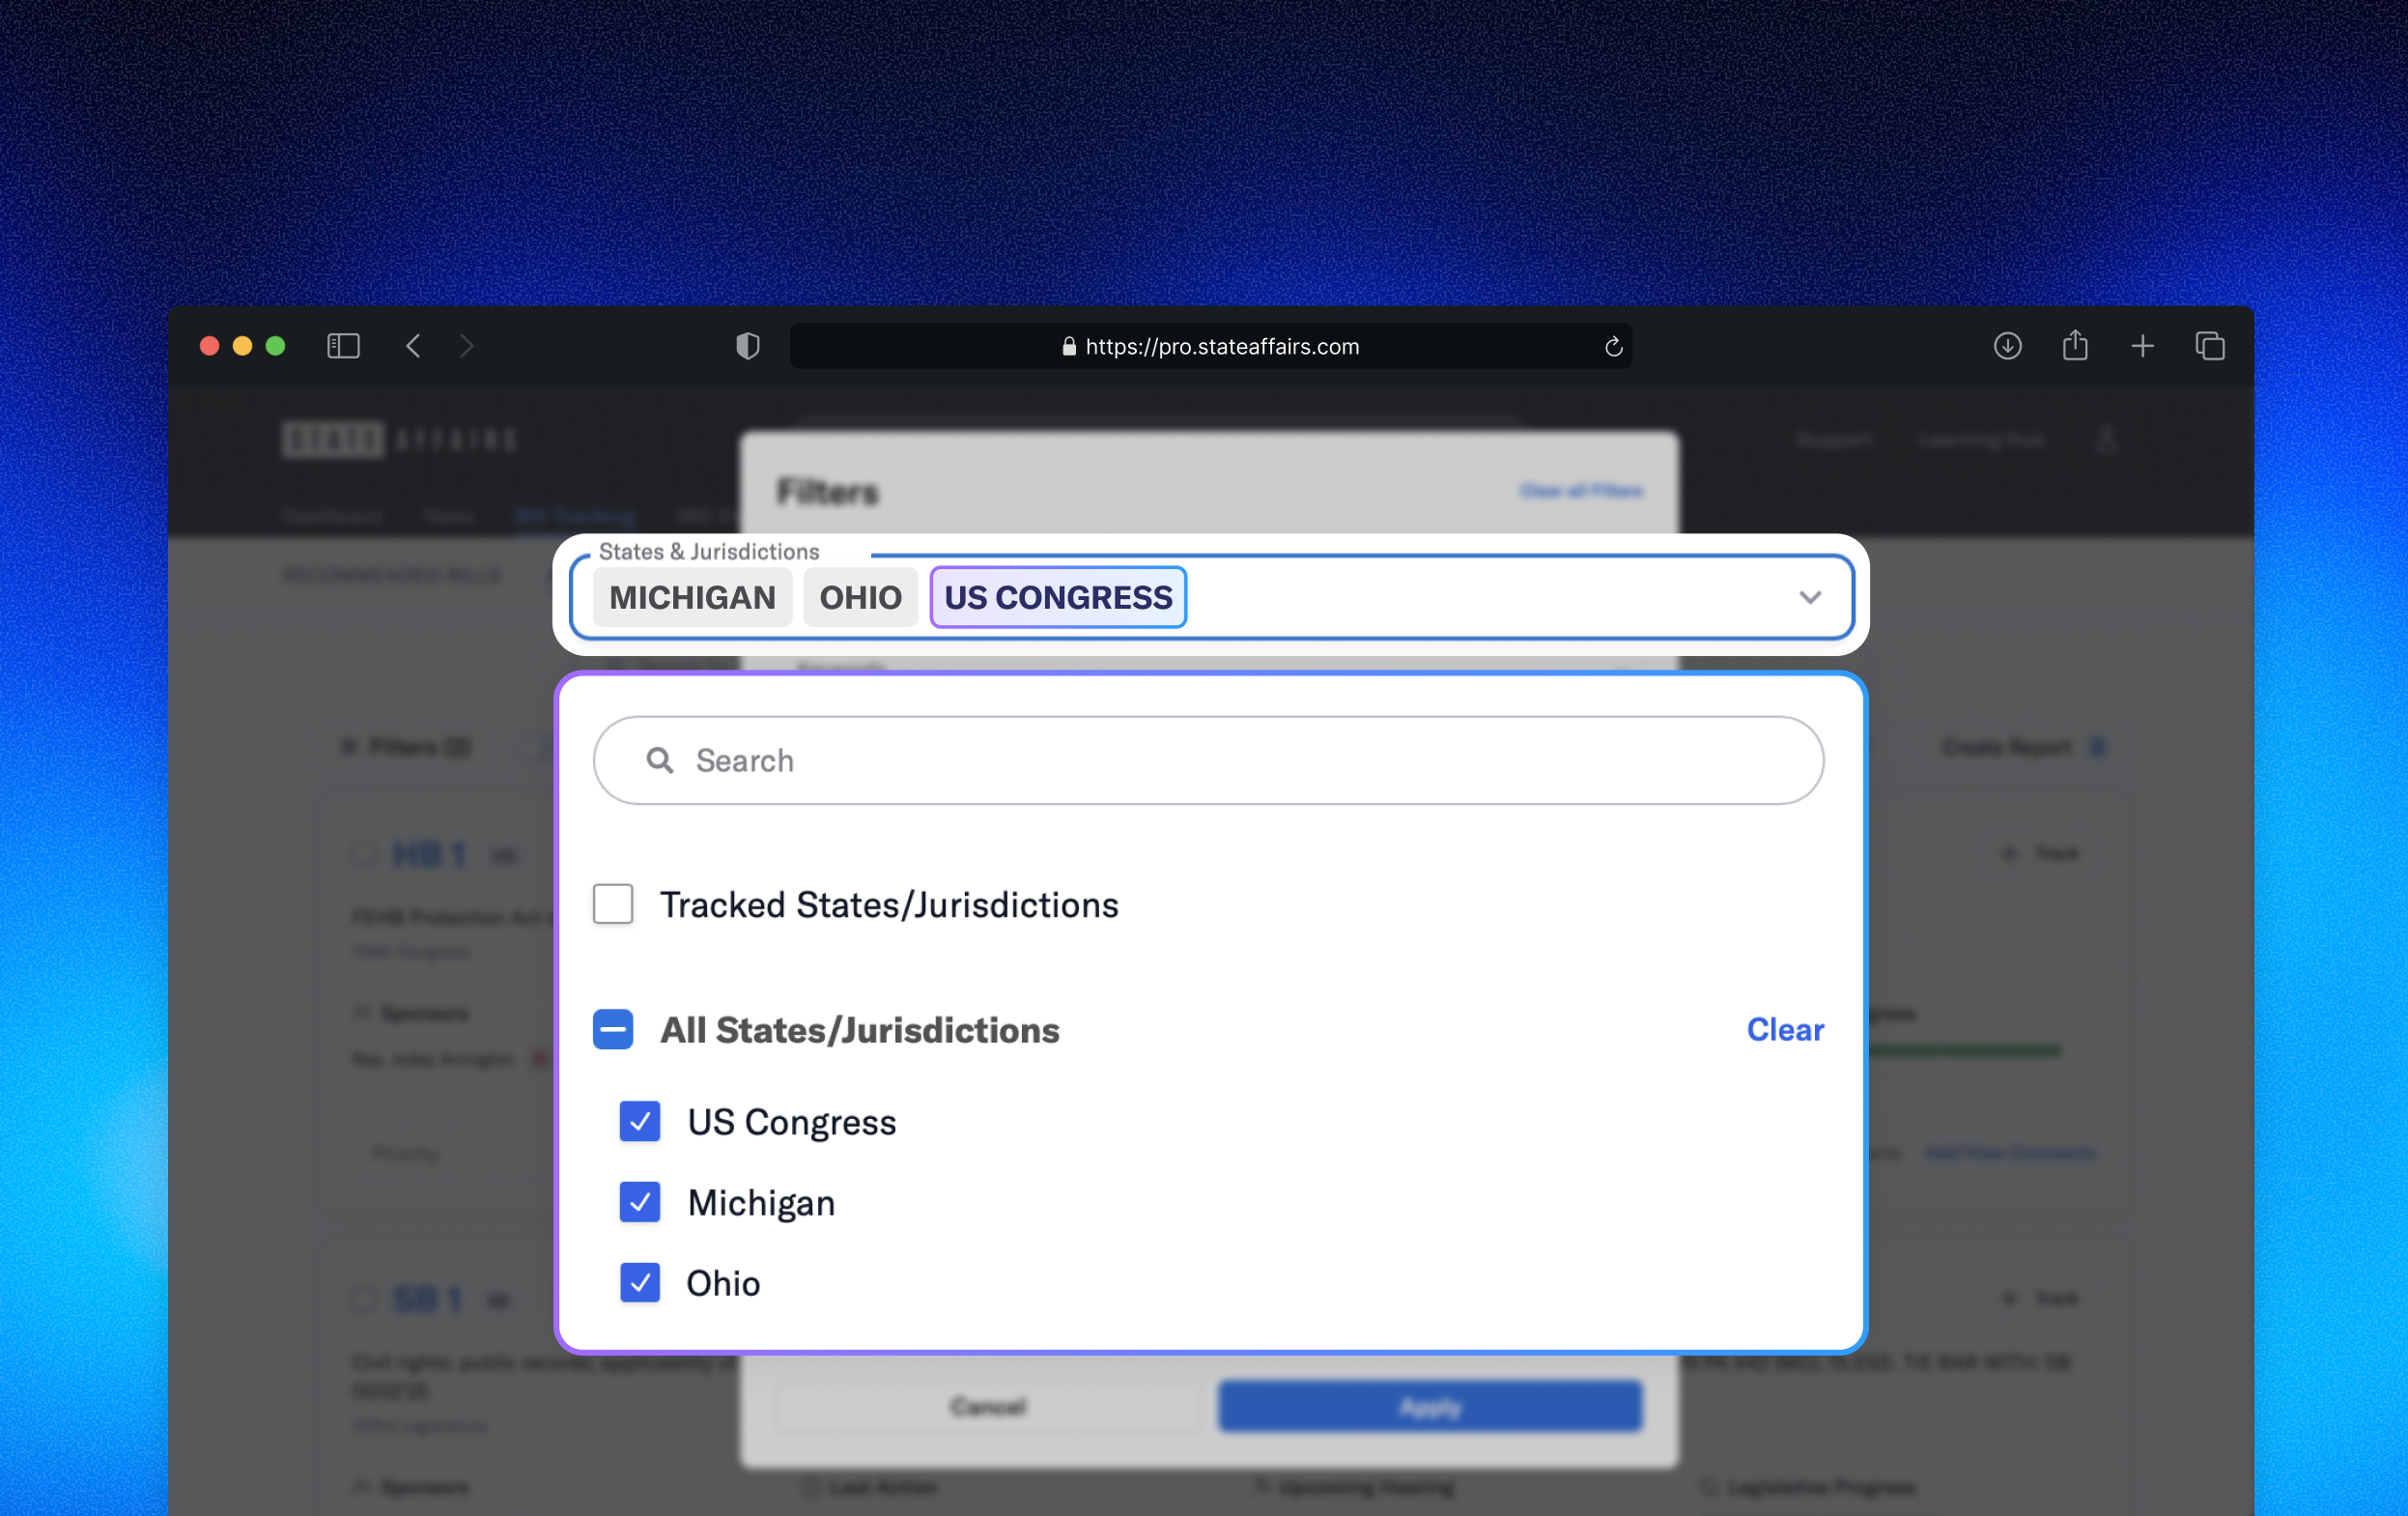Image resolution: width=2408 pixels, height=1516 pixels.
Task: Enable Tracked States/Jurisdictions checkbox
Action: pos(613,904)
